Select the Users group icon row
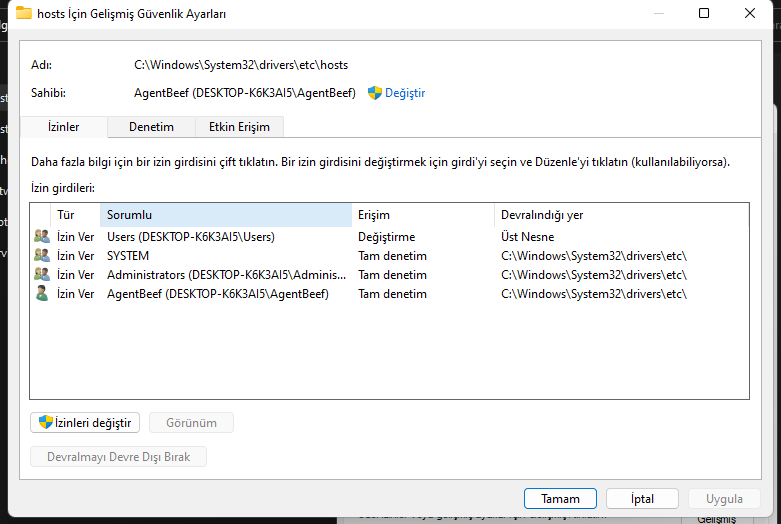Viewport: 781px width, 524px height. tap(42, 236)
